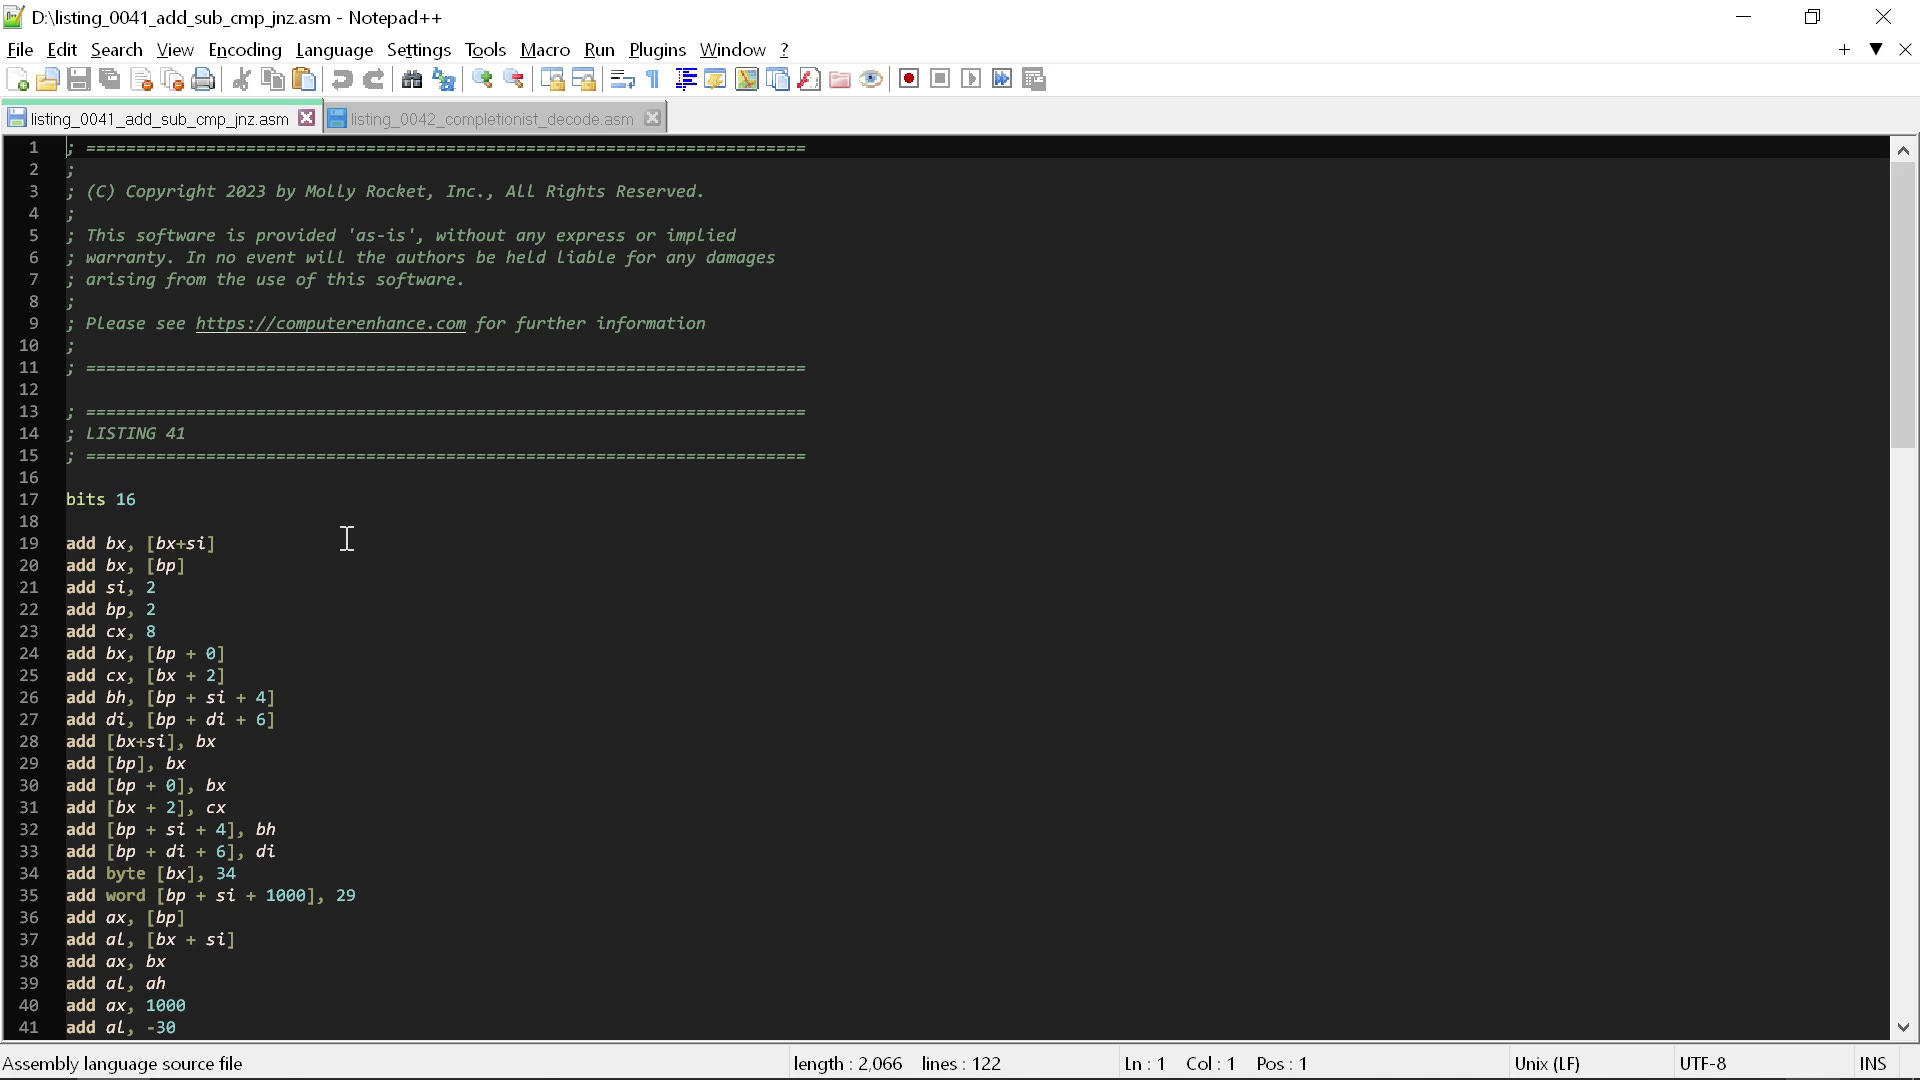Screen dimensions: 1920x1080
Task: Open the overflow arrow on the title bar right
Action: coord(1875,49)
